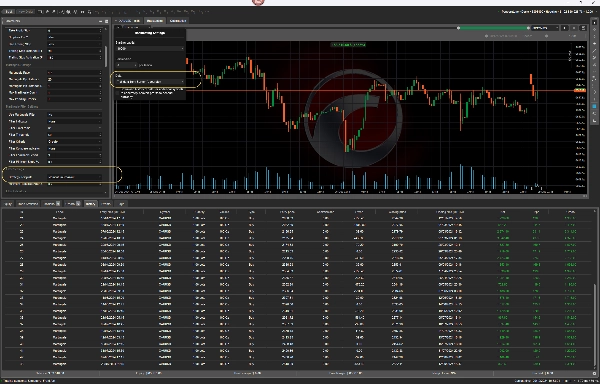This screenshot has height=384, width=600.
Task: Open the first dropdown in the backtesting settings popup
Action: pos(150,49)
